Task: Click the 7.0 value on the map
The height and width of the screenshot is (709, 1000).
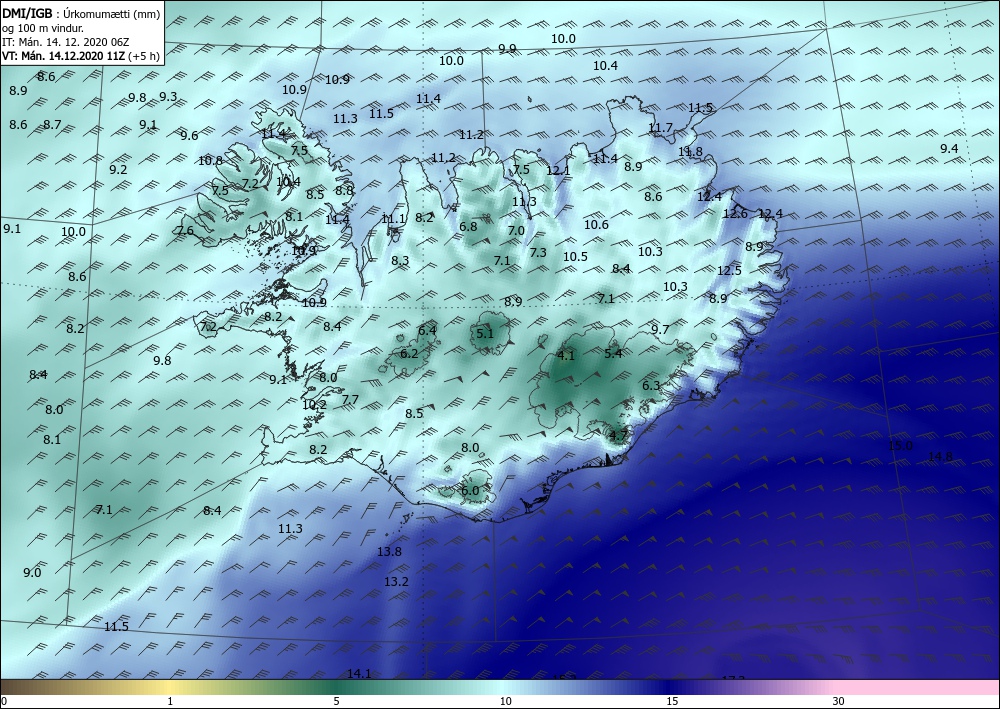Action: (516, 231)
